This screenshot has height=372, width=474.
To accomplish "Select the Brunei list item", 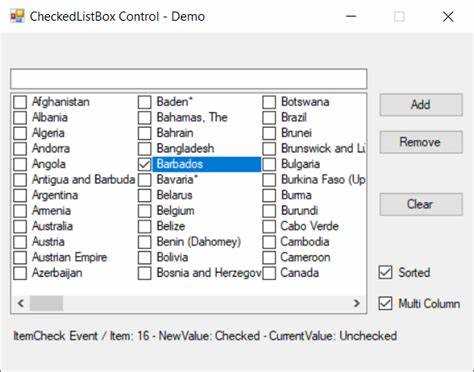I will tap(296, 133).
